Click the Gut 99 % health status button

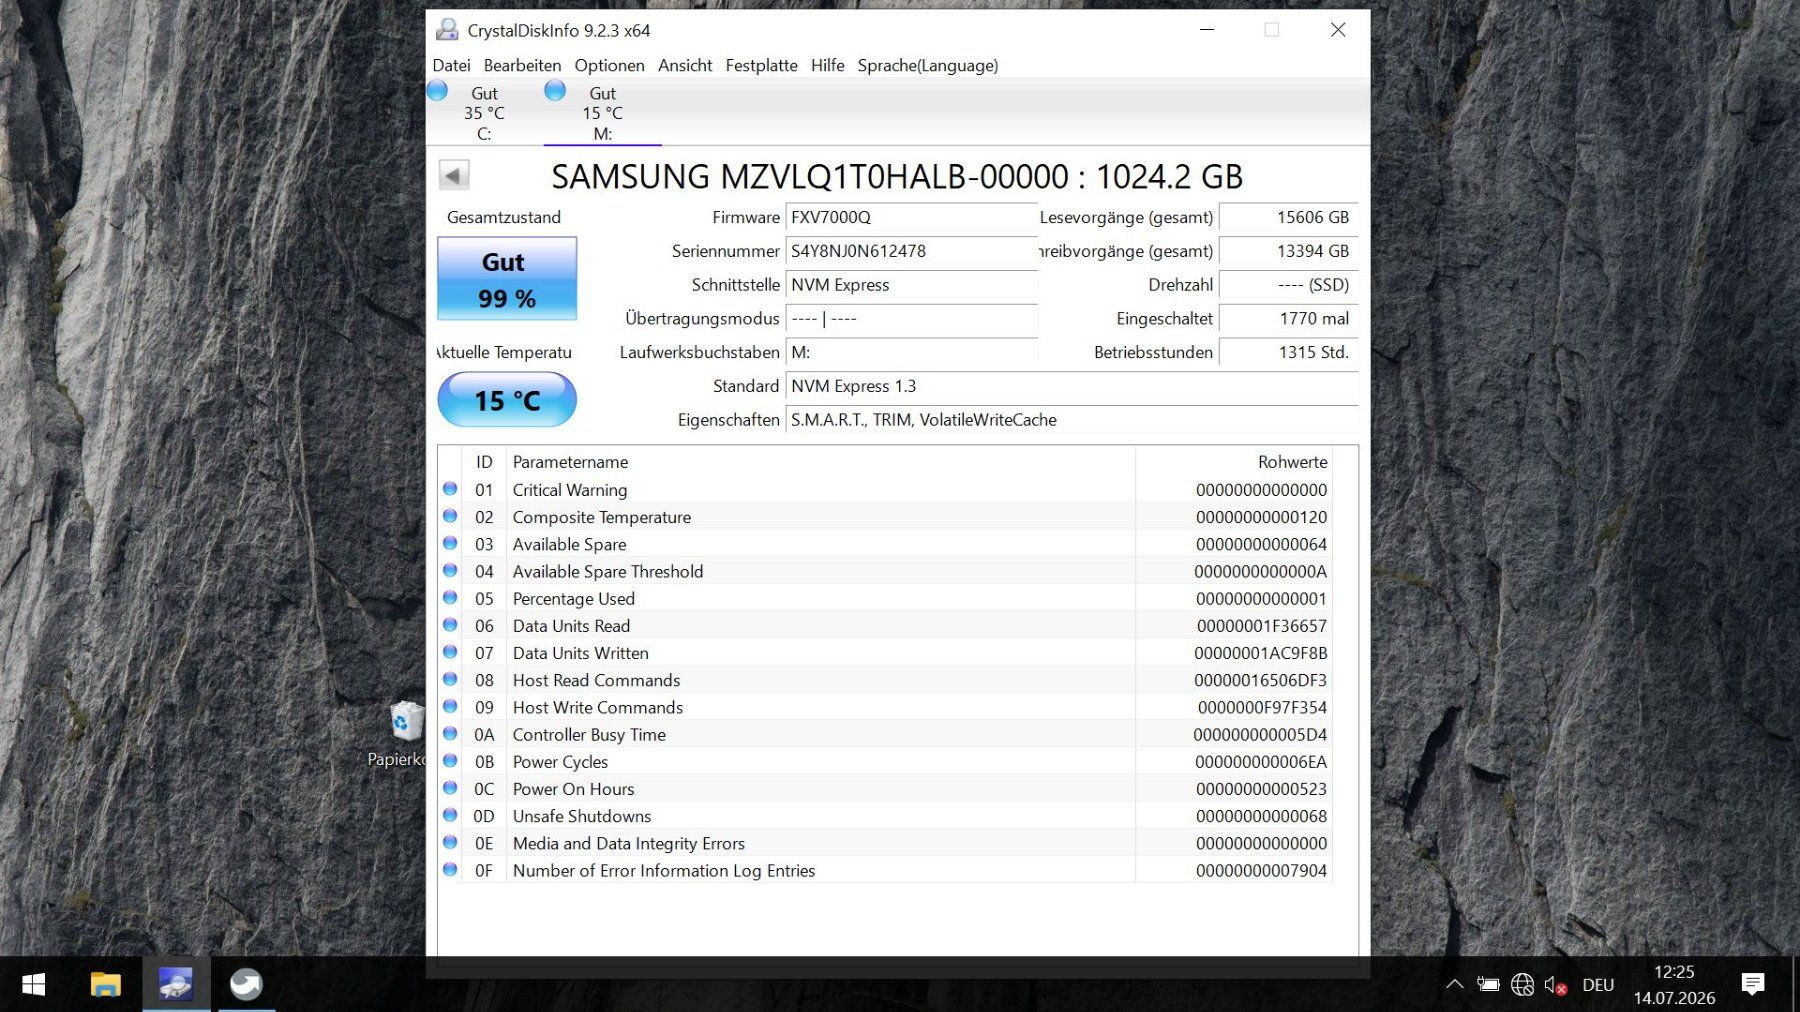(507, 279)
